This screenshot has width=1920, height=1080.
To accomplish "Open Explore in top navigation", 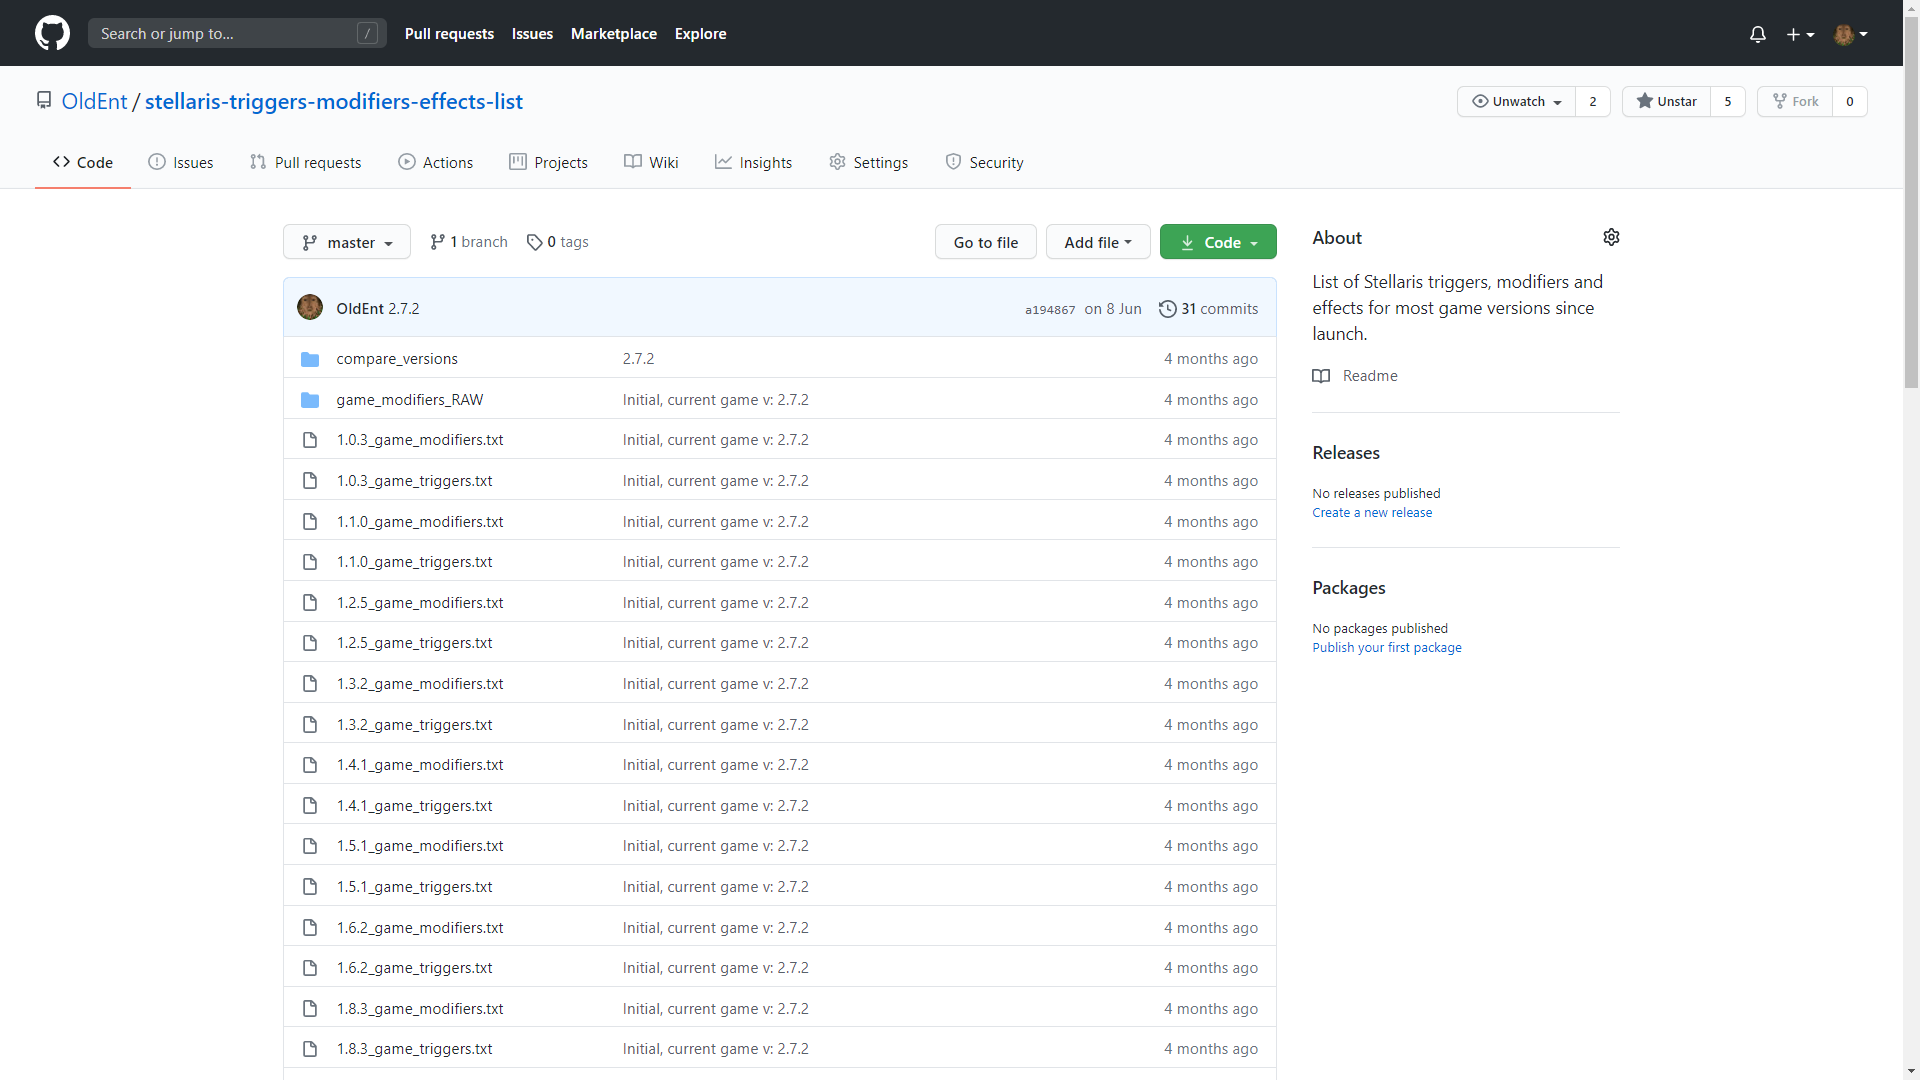I will tap(700, 34).
